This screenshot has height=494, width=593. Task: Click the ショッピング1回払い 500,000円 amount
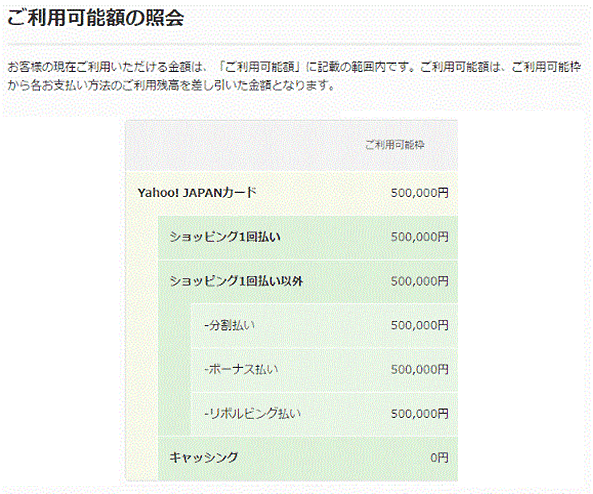[420, 237]
